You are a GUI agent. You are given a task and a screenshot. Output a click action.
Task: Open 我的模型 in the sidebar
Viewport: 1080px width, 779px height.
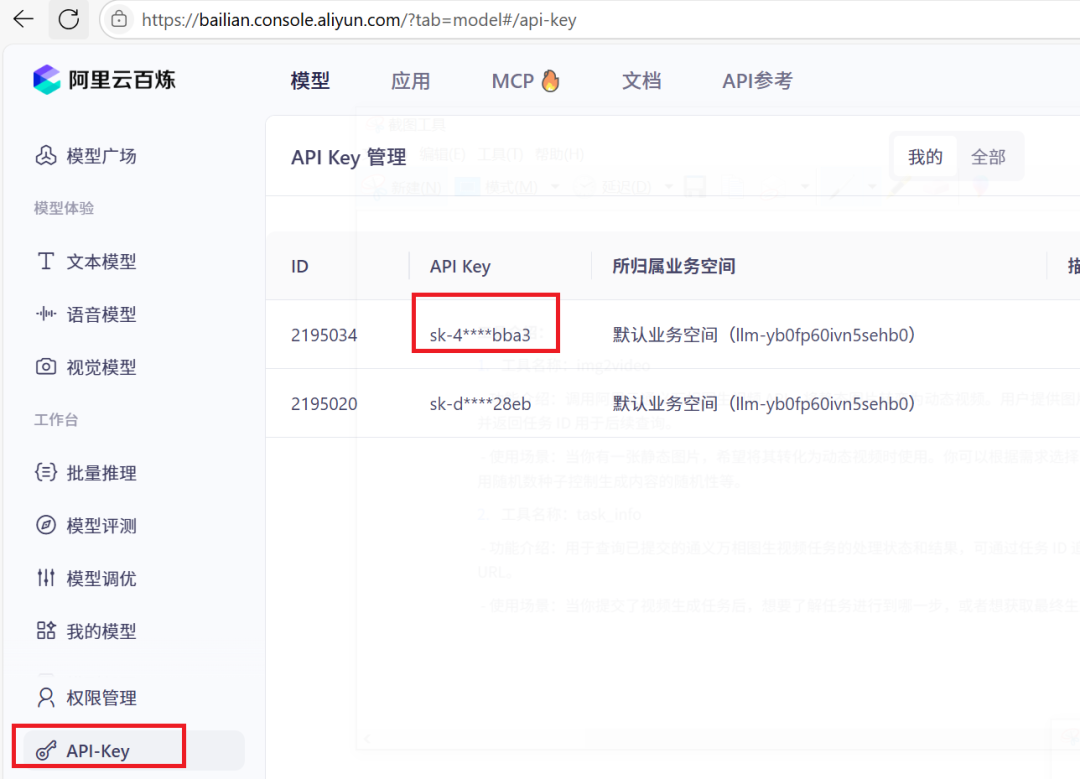[x=101, y=632]
